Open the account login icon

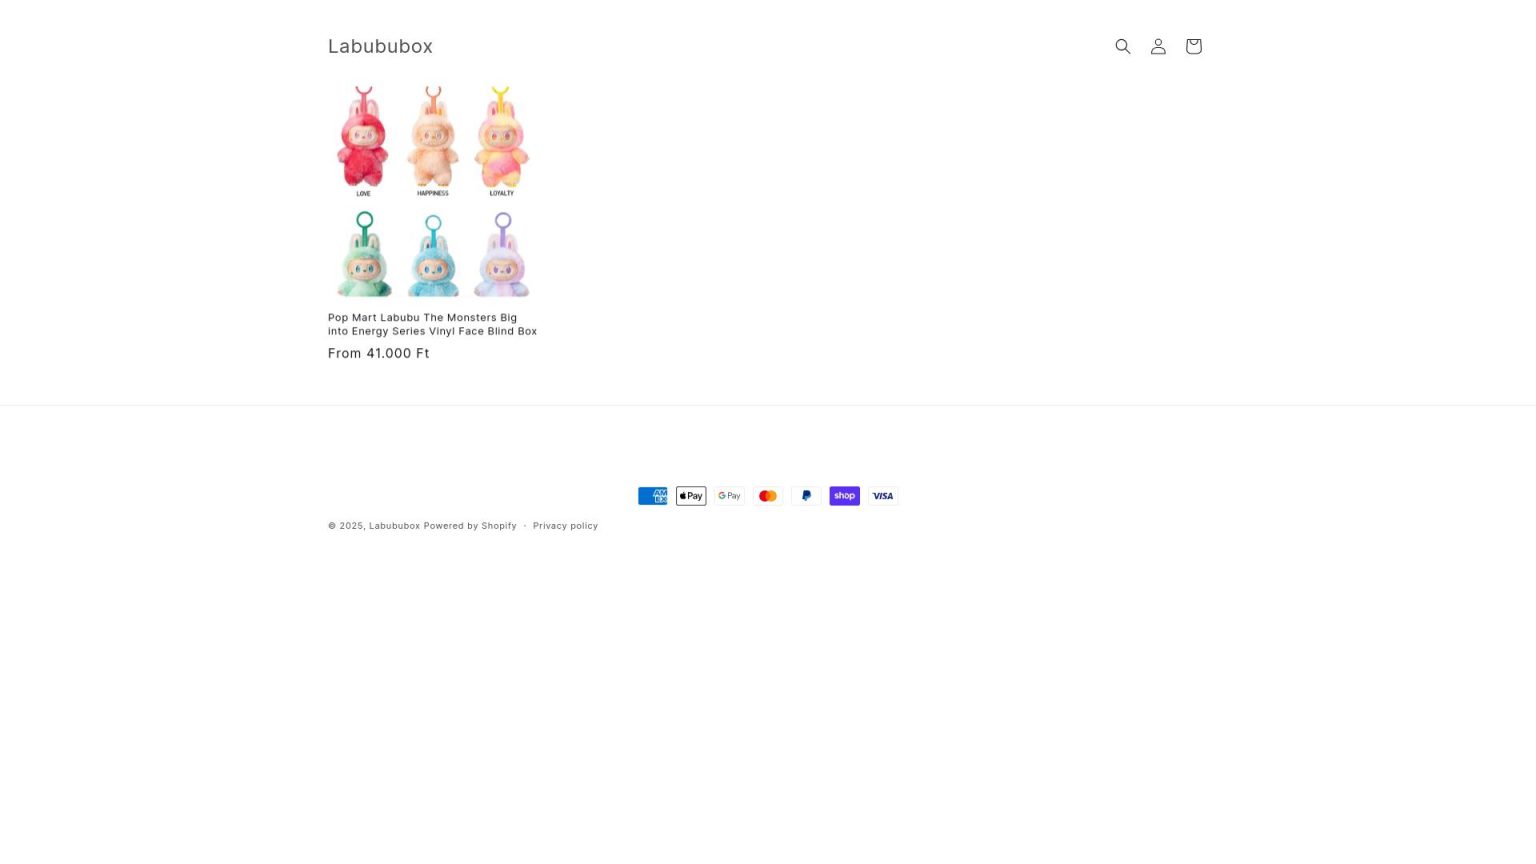[x=1158, y=46]
